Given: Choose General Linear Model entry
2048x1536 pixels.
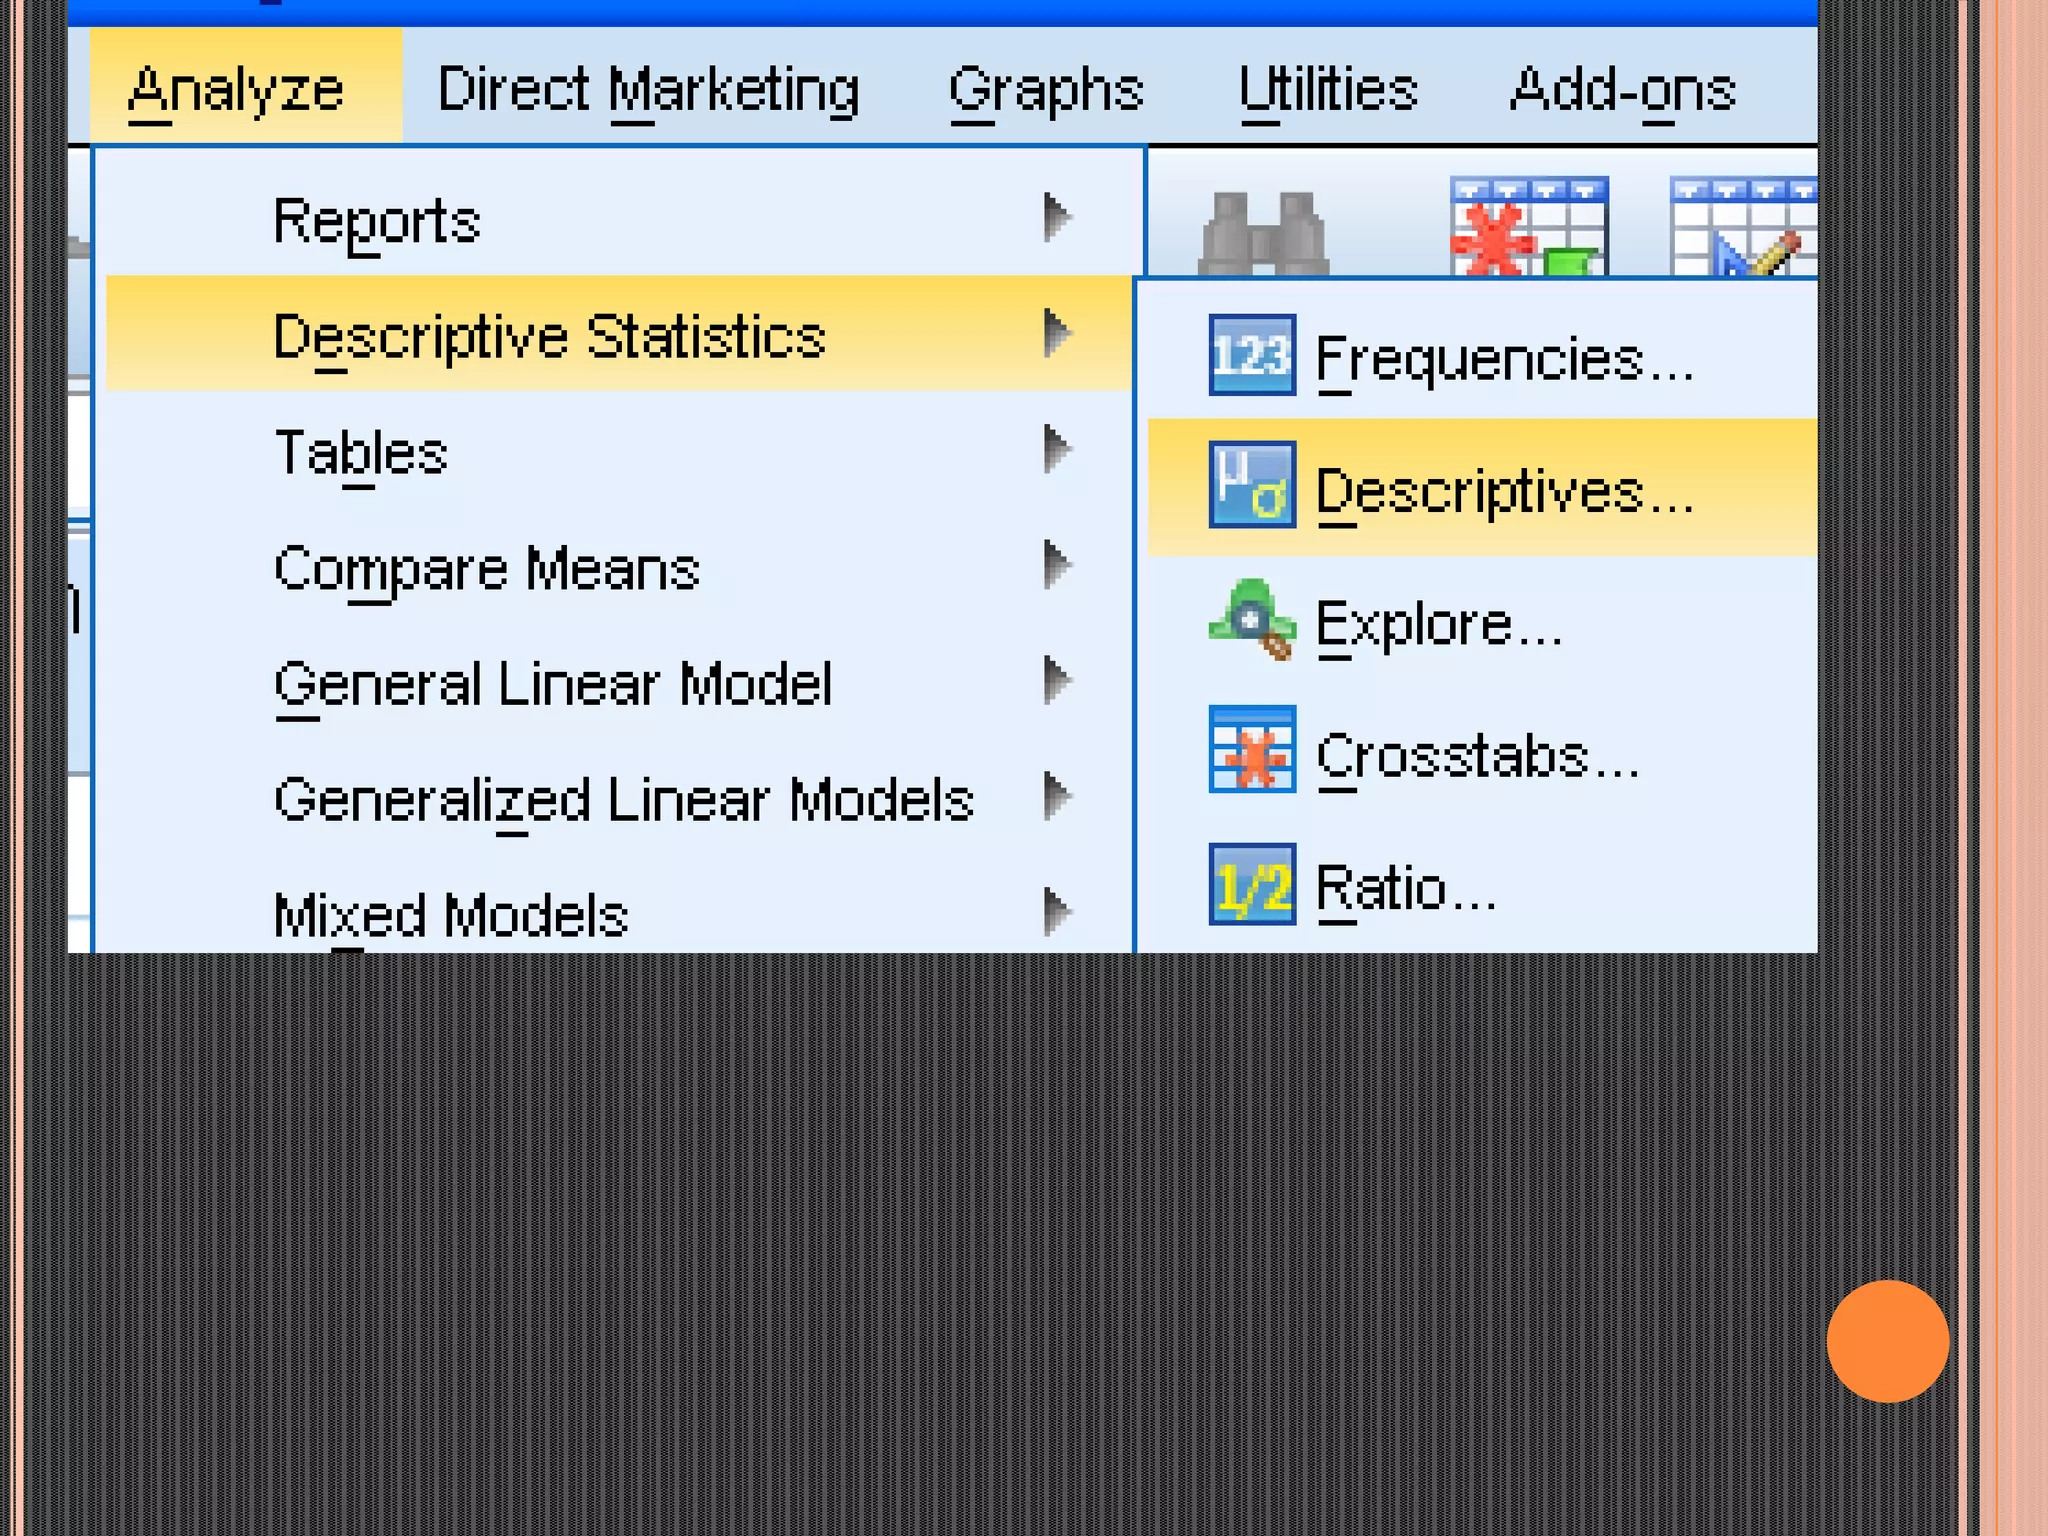Looking at the screenshot, I should click(x=553, y=684).
